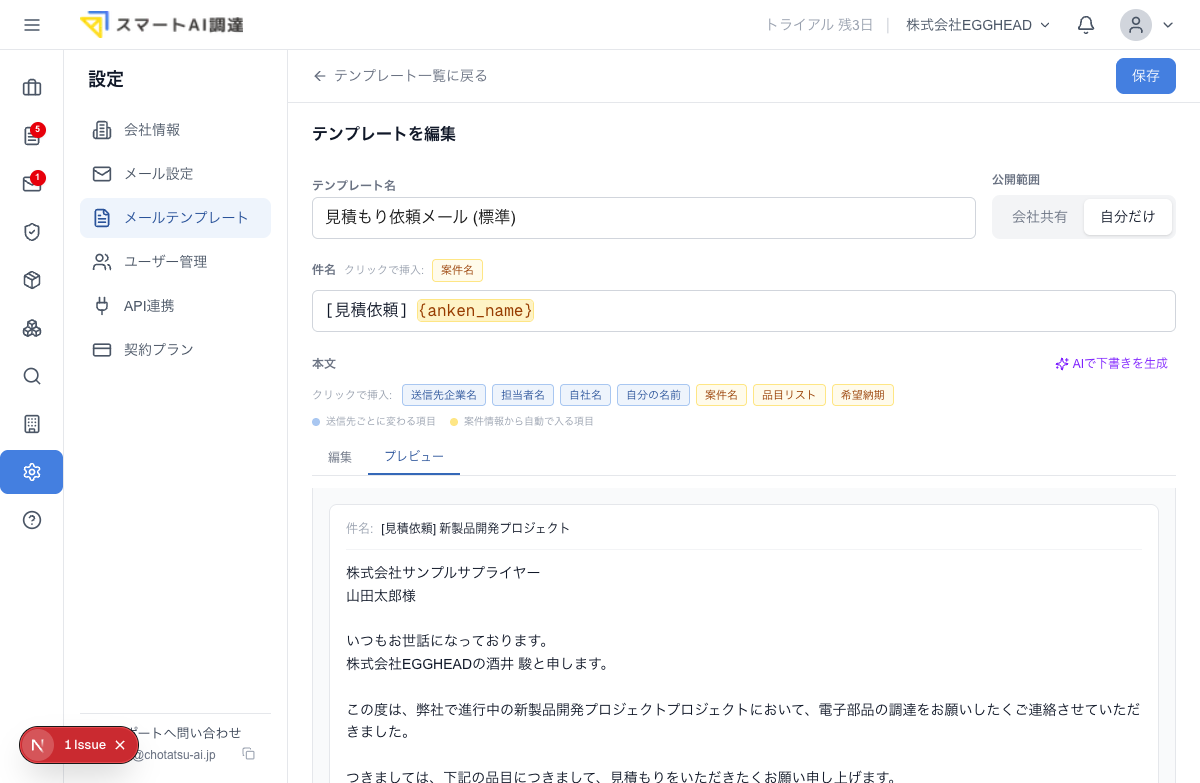Expand the chevron next to user avatar
This screenshot has width=1200, height=783.
tap(1167, 26)
